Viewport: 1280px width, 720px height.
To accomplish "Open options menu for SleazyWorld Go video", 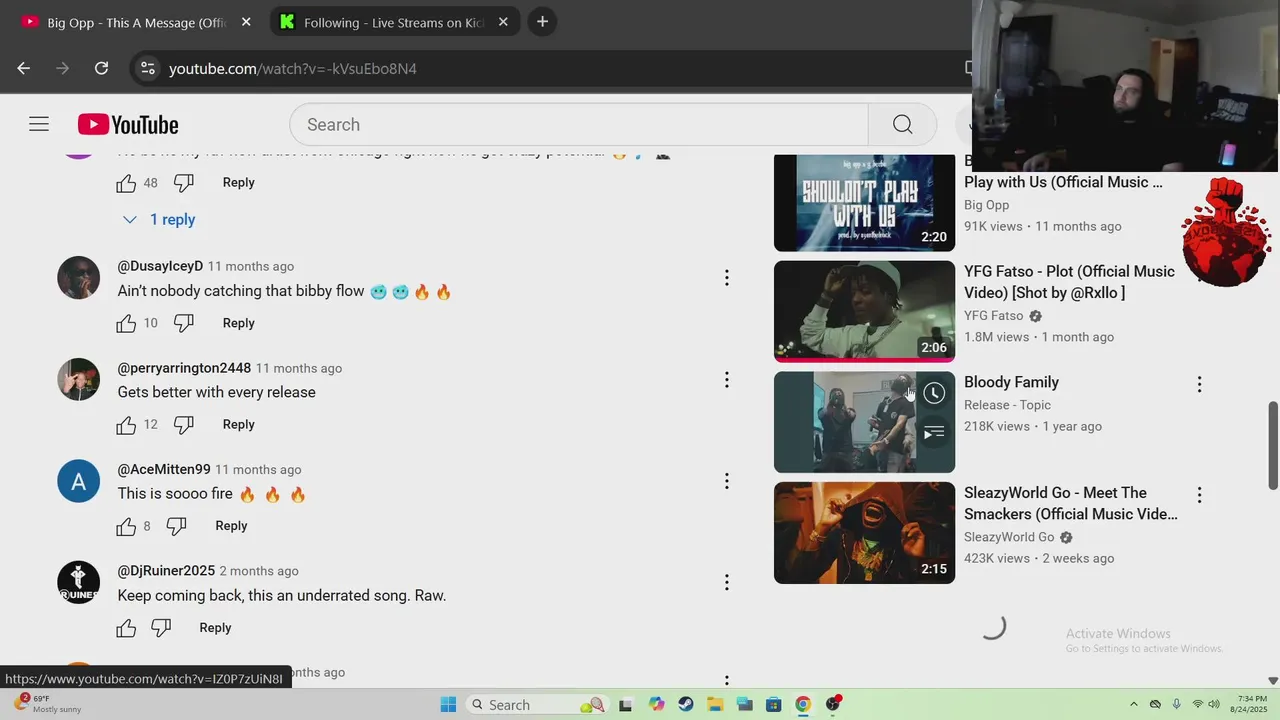I will click(1199, 495).
